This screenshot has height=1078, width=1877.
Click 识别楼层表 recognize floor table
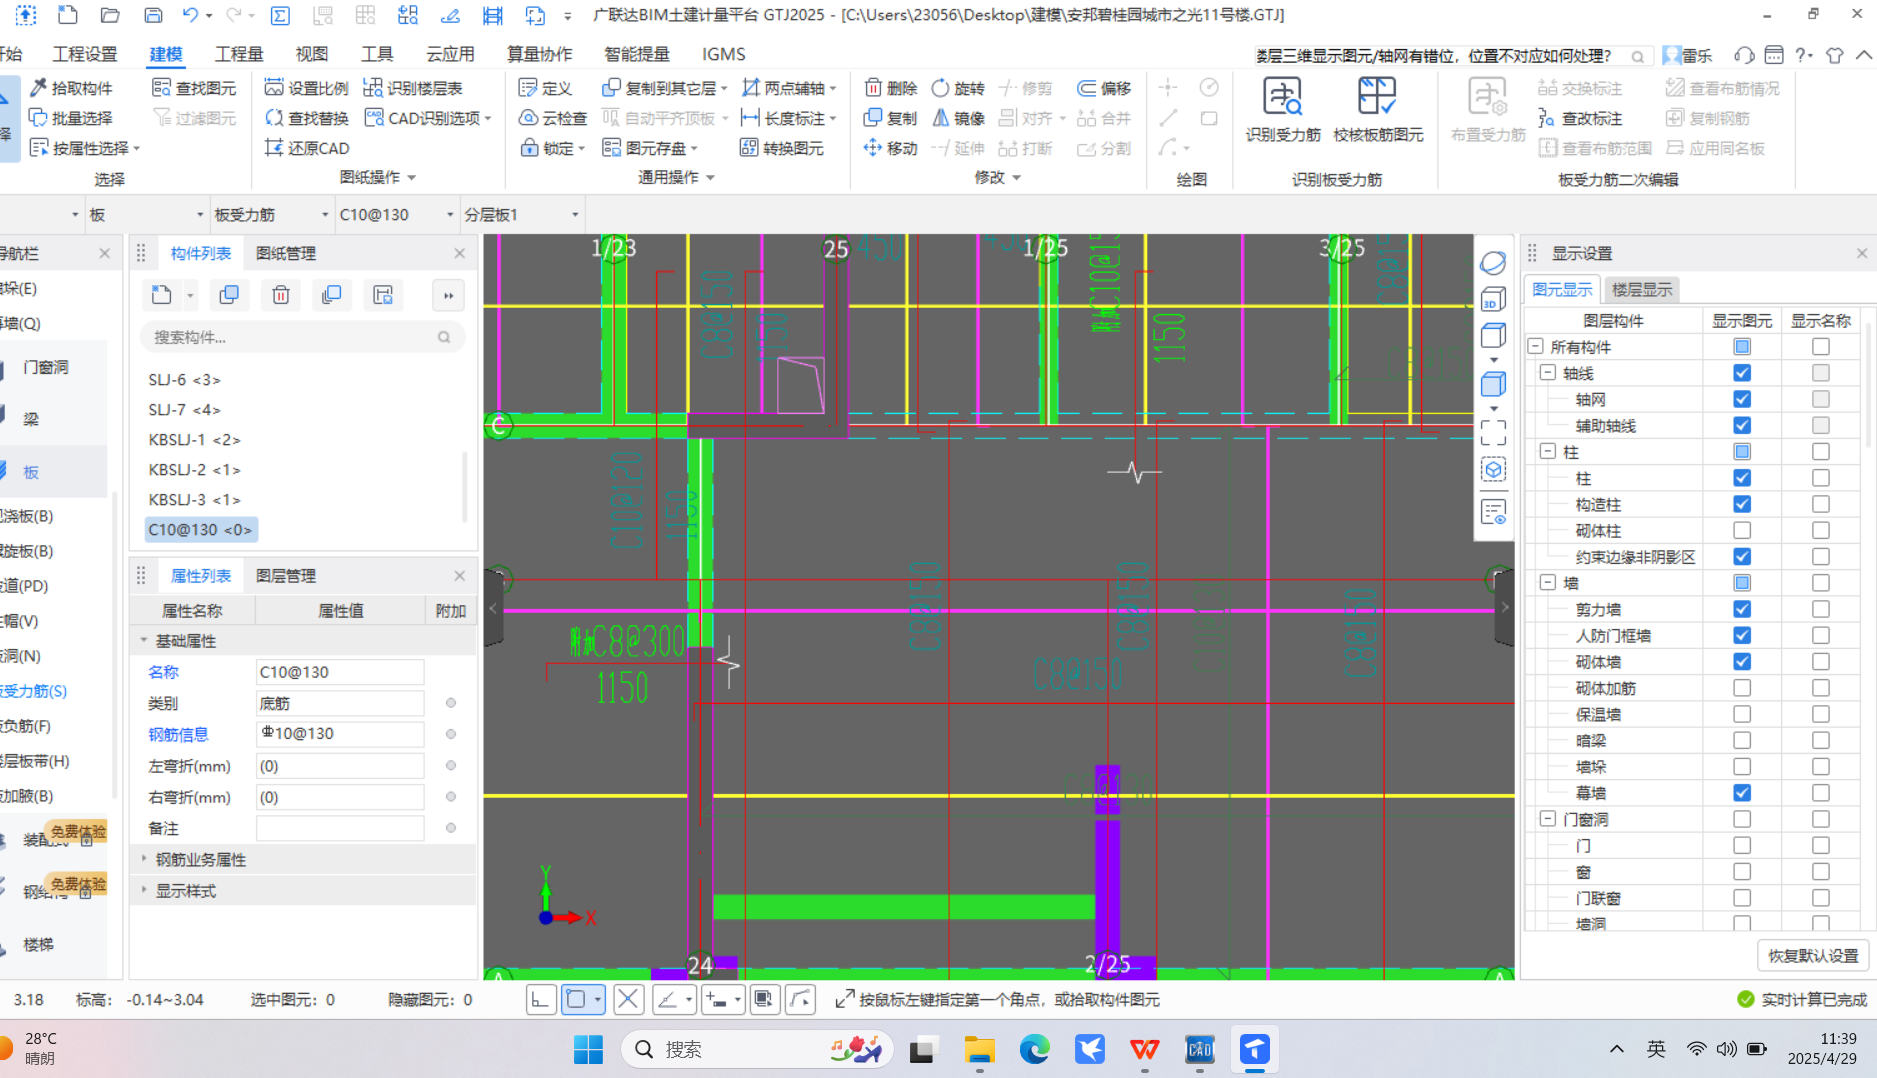pyautogui.click(x=413, y=88)
